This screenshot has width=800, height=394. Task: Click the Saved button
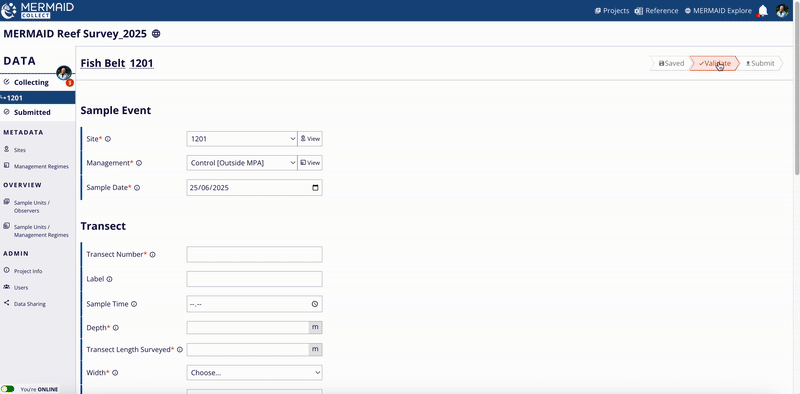point(670,63)
